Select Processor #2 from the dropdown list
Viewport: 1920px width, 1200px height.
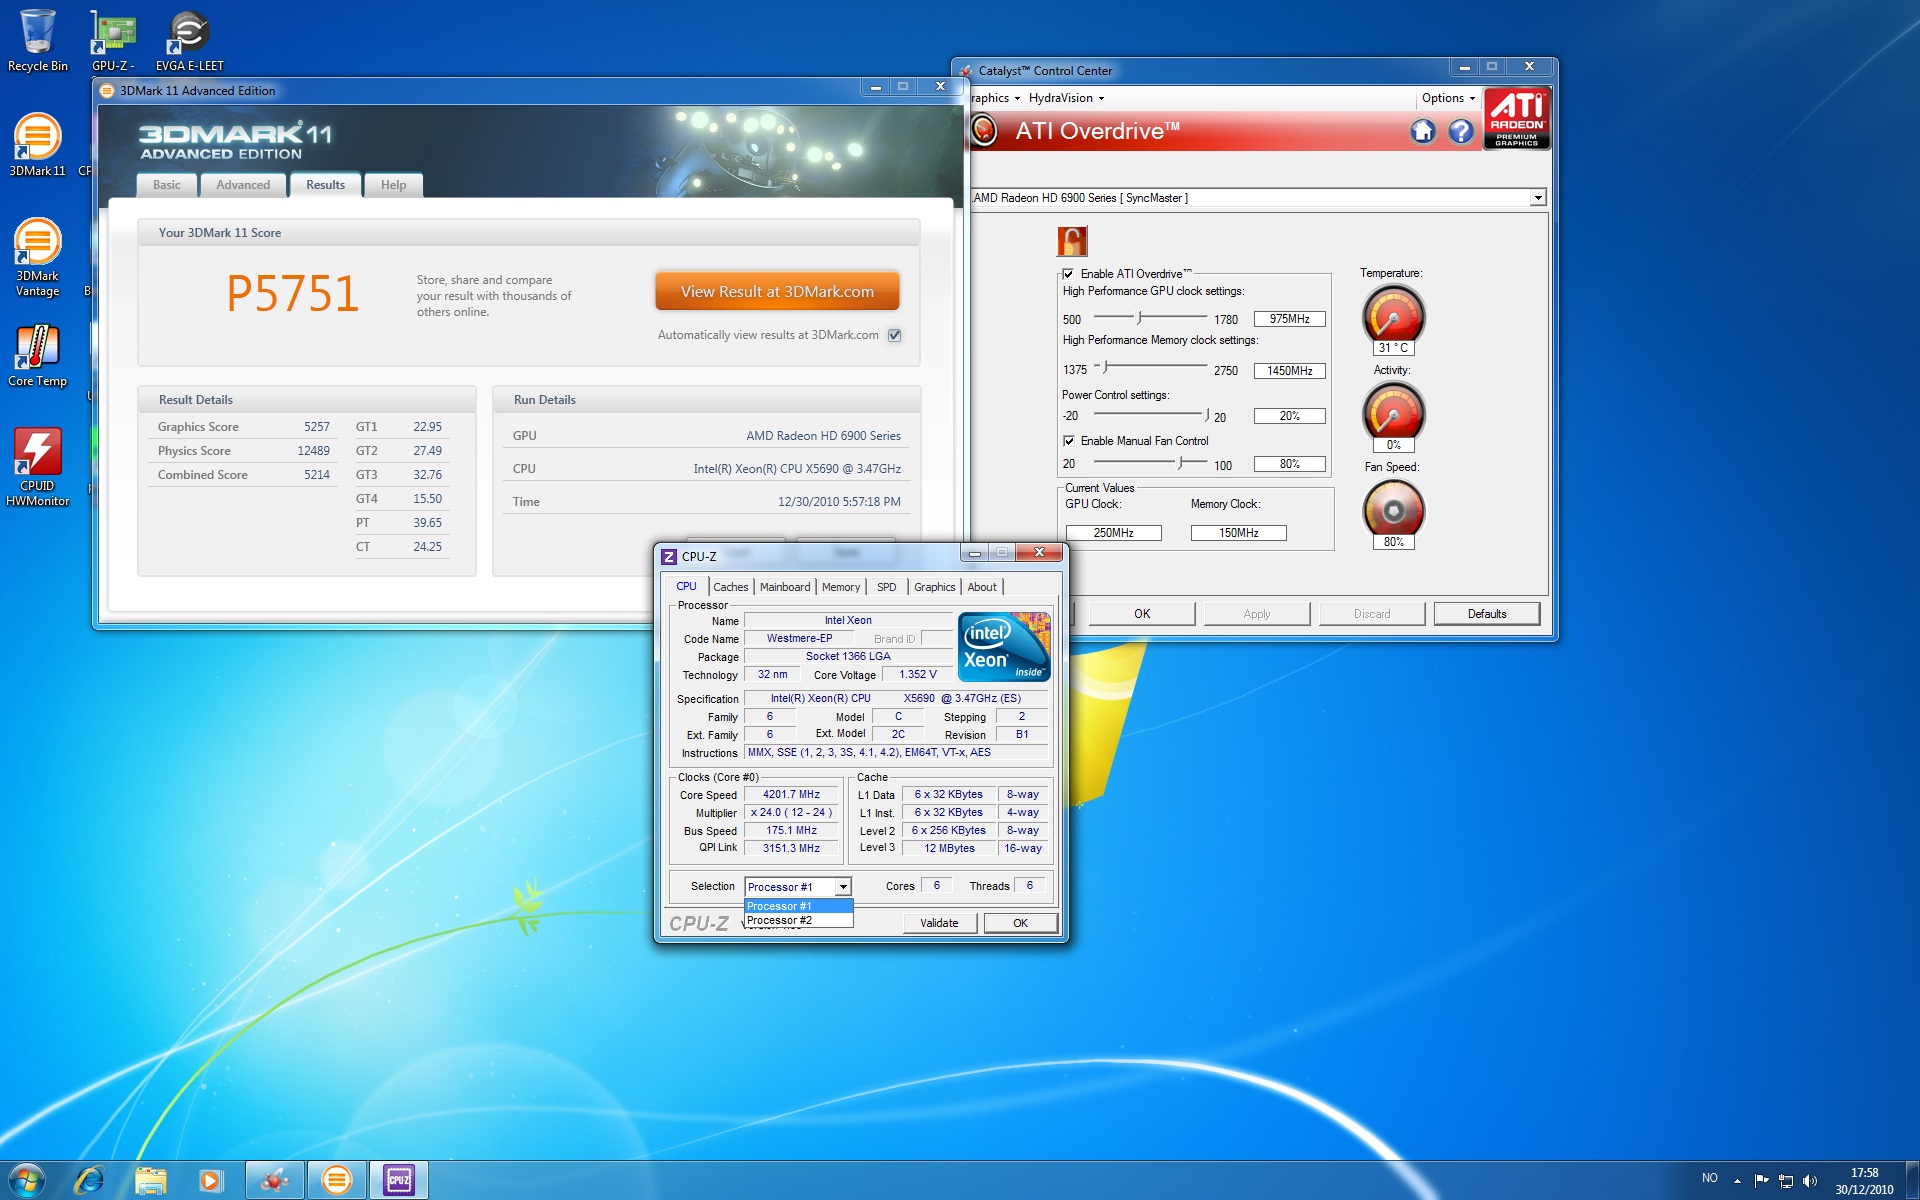click(799, 921)
